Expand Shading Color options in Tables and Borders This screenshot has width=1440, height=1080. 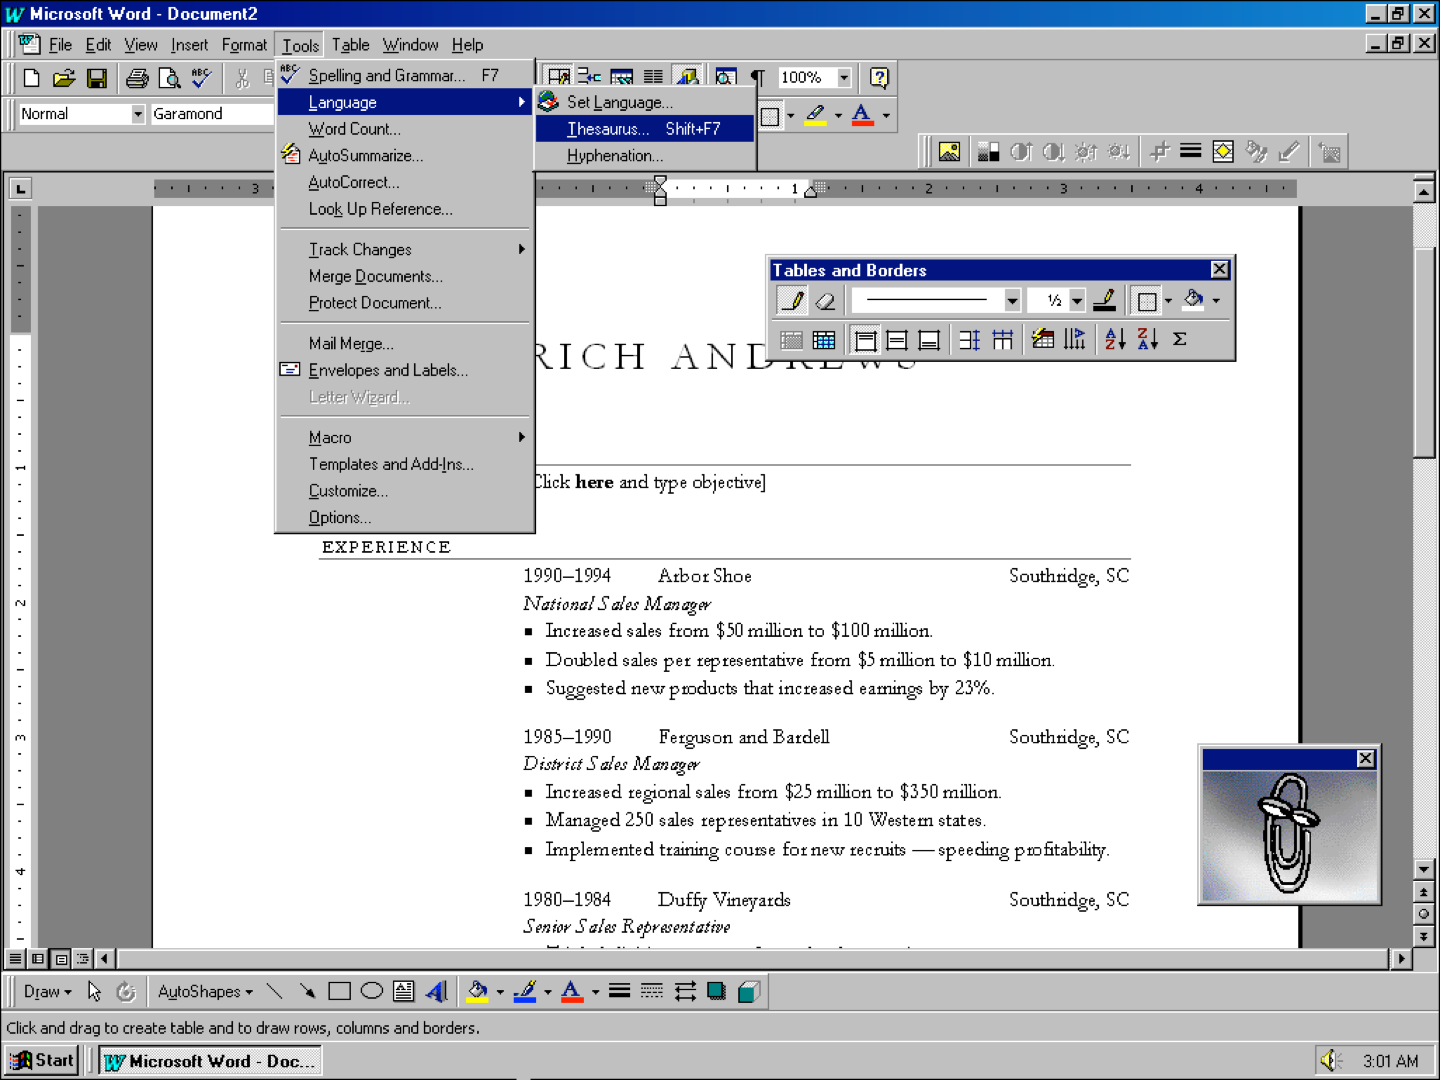[1216, 300]
